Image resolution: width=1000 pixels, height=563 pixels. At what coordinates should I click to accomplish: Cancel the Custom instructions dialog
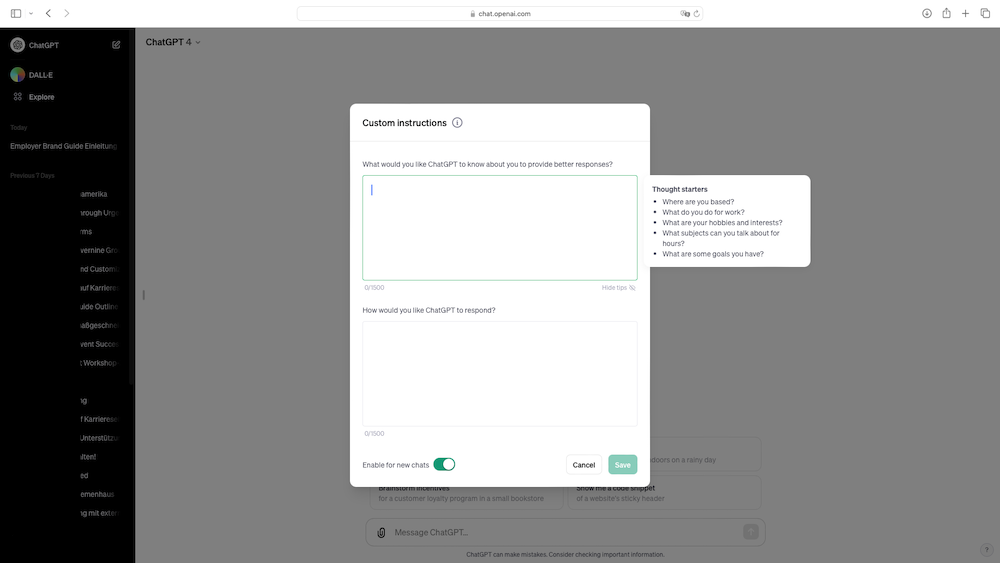point(584,465)
